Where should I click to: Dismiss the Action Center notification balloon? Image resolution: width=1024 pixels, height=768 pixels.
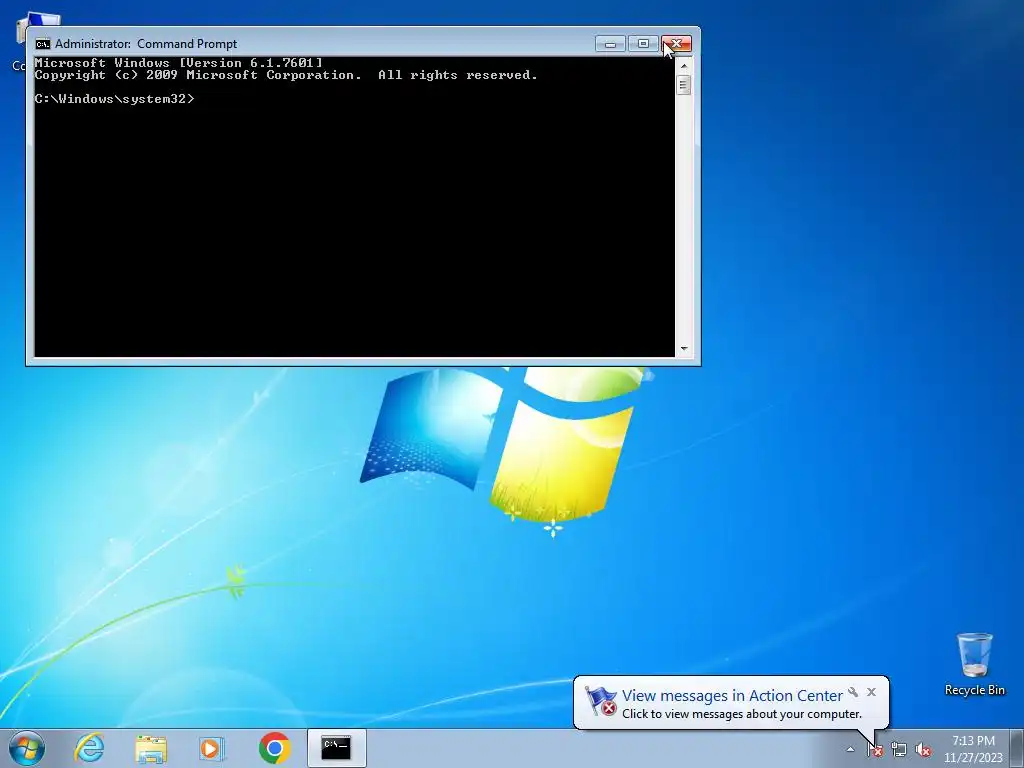871,692
